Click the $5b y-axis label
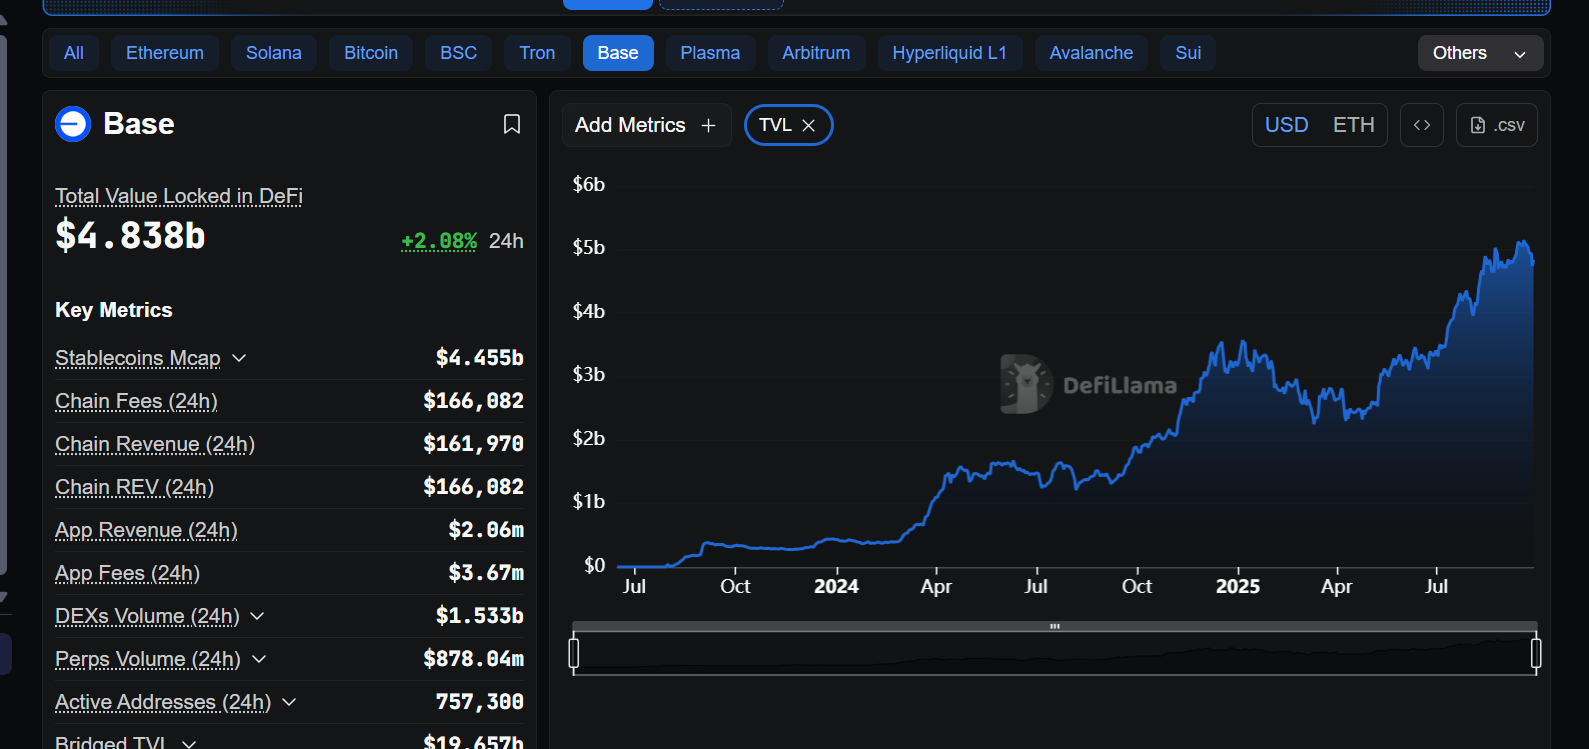1589x749 pixels. [589, 248]
